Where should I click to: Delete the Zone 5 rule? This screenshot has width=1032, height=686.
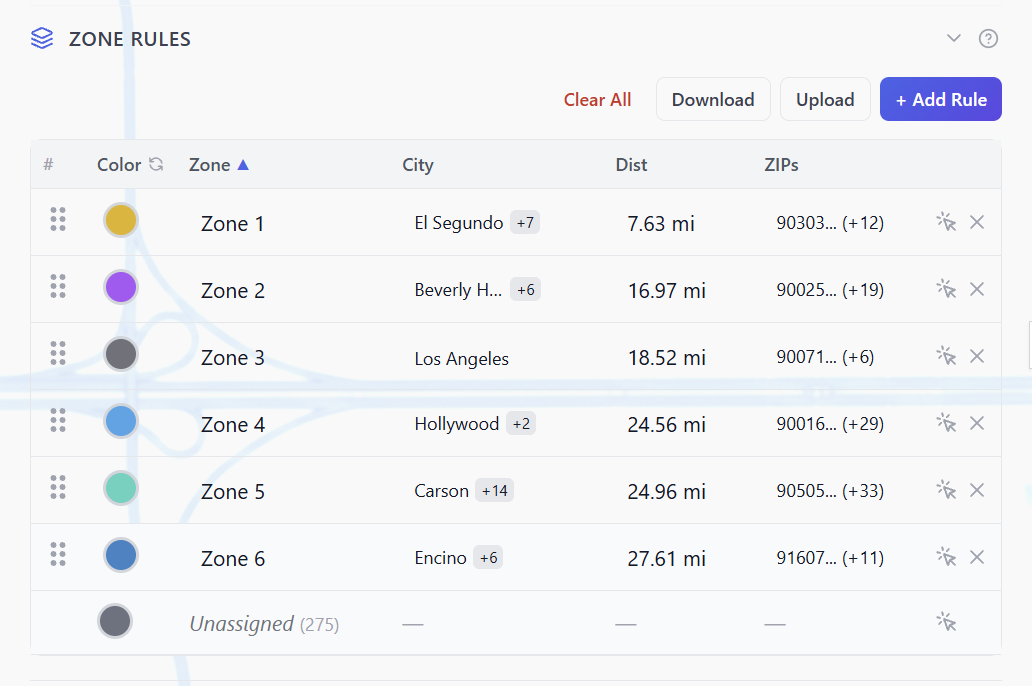pyautogui.click(x=977, y=490)
